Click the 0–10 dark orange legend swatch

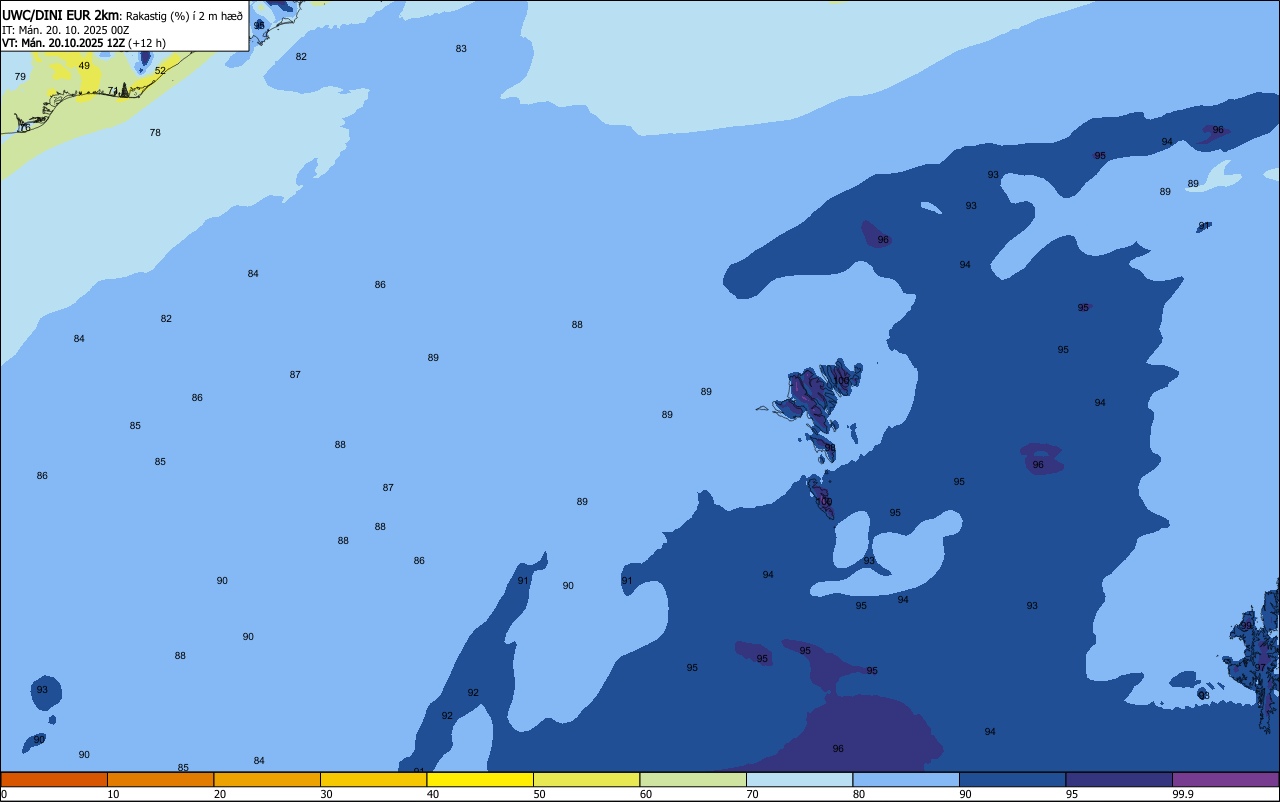tap(54, 779)
